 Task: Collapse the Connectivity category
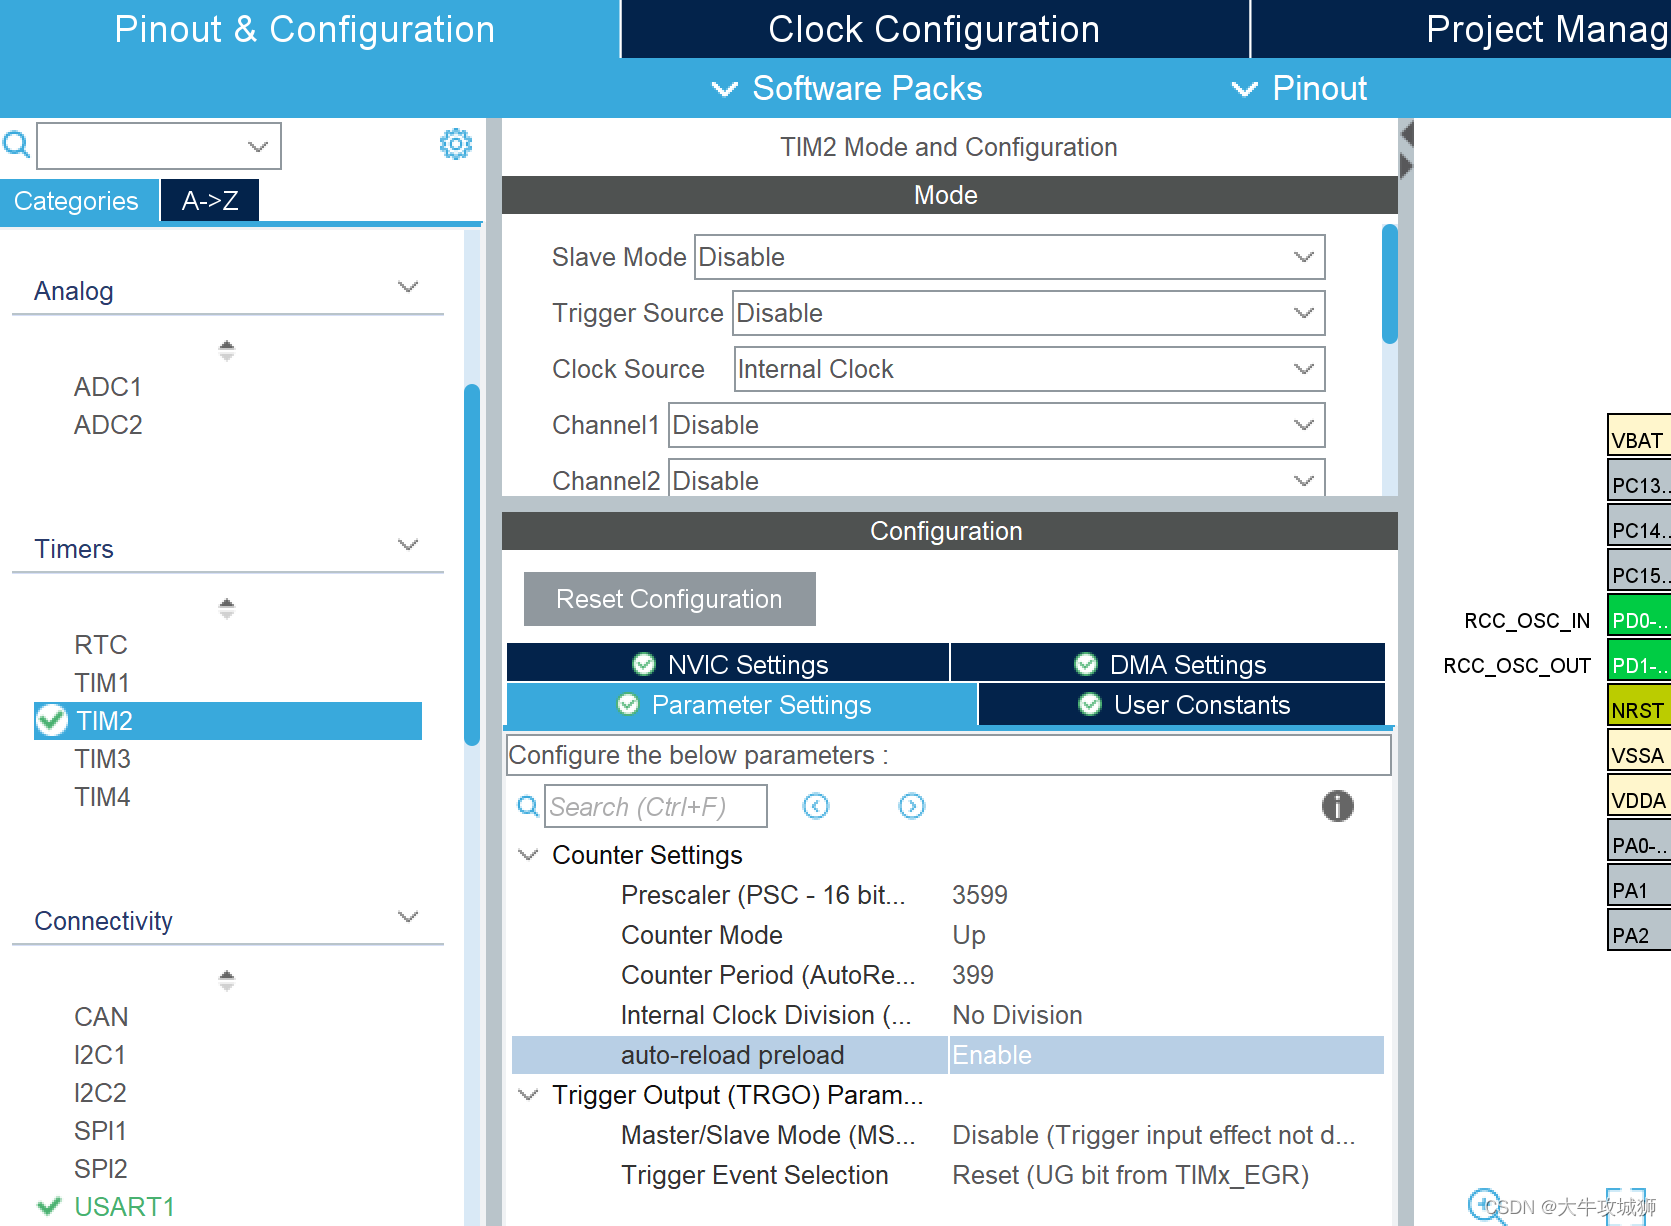pos(408,918)
